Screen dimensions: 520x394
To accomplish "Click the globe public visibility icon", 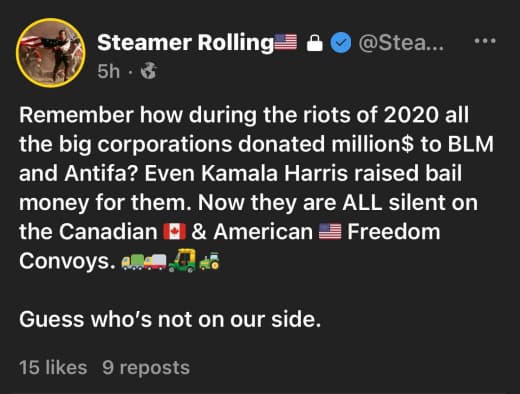I will 148,71.
